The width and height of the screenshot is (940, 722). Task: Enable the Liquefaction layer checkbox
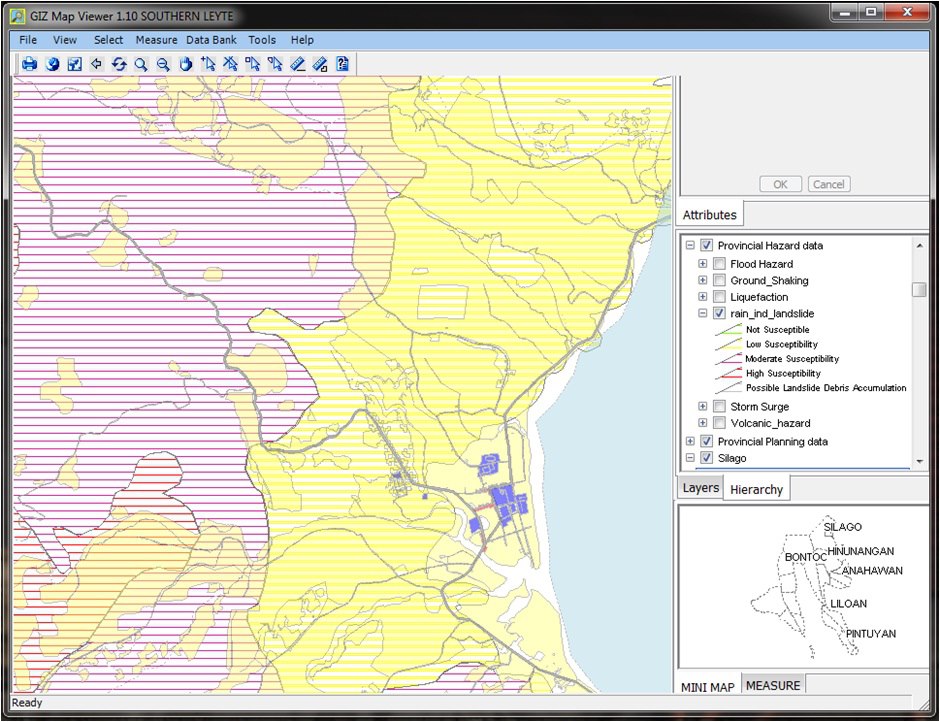719,297
